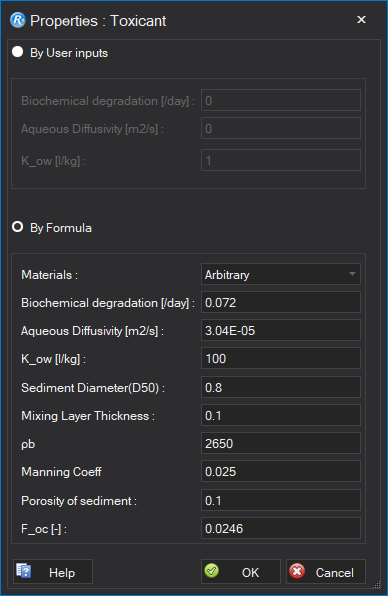
Task: Click Biochemical degradation field with 0.072
Action: pos(280,303)
